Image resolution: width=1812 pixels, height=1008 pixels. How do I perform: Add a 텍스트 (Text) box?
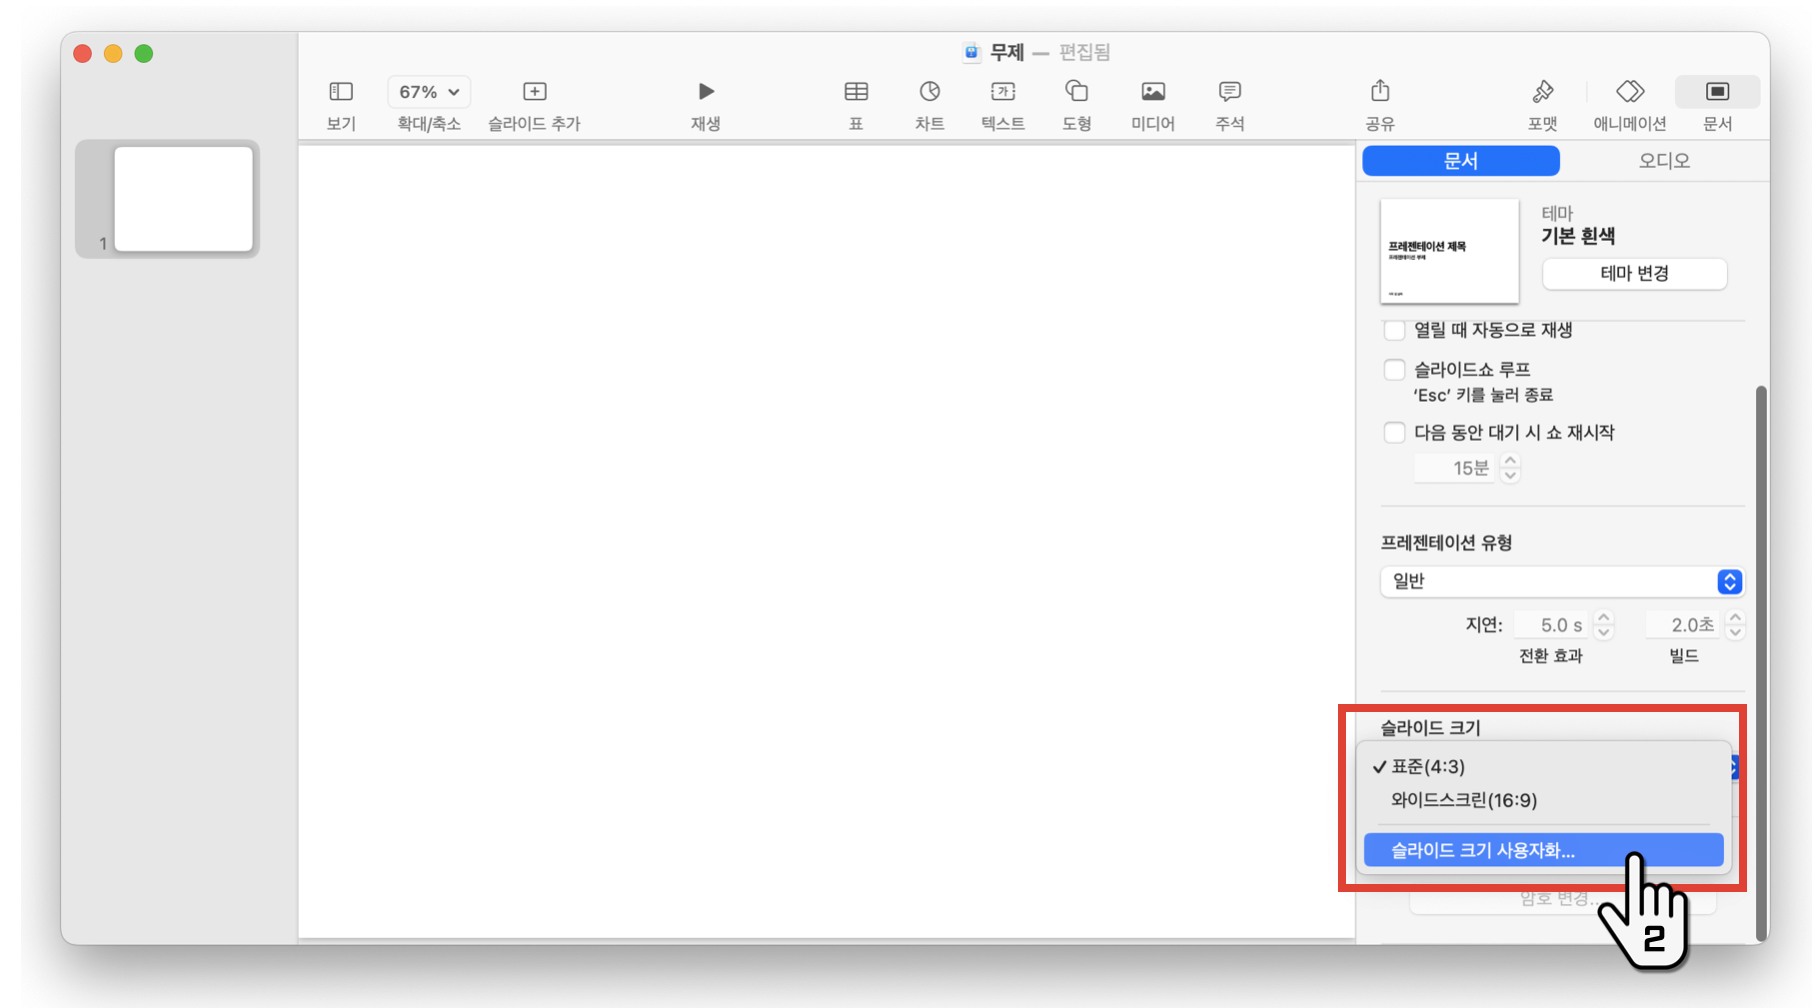(1003, 103)
